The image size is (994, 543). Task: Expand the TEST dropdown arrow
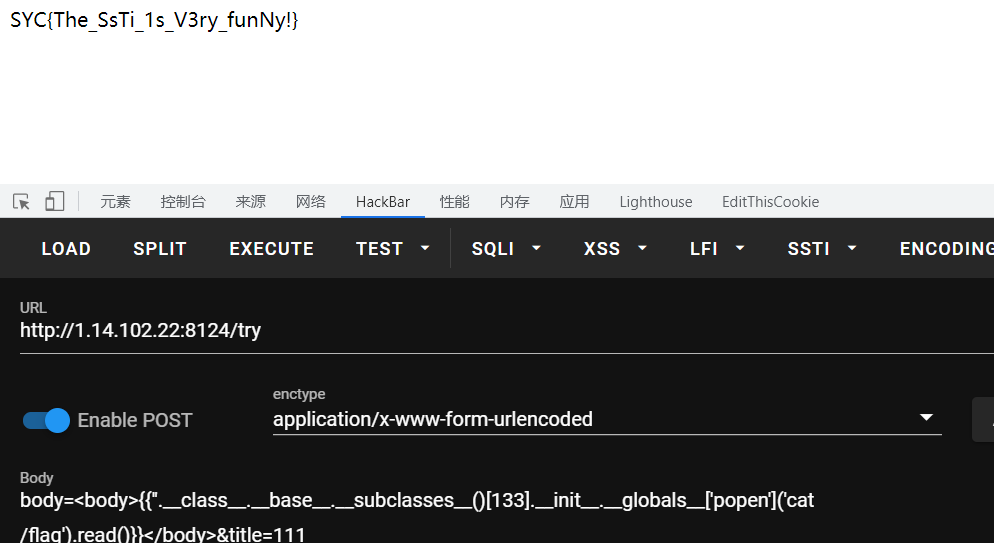click(x=425, y=249)
